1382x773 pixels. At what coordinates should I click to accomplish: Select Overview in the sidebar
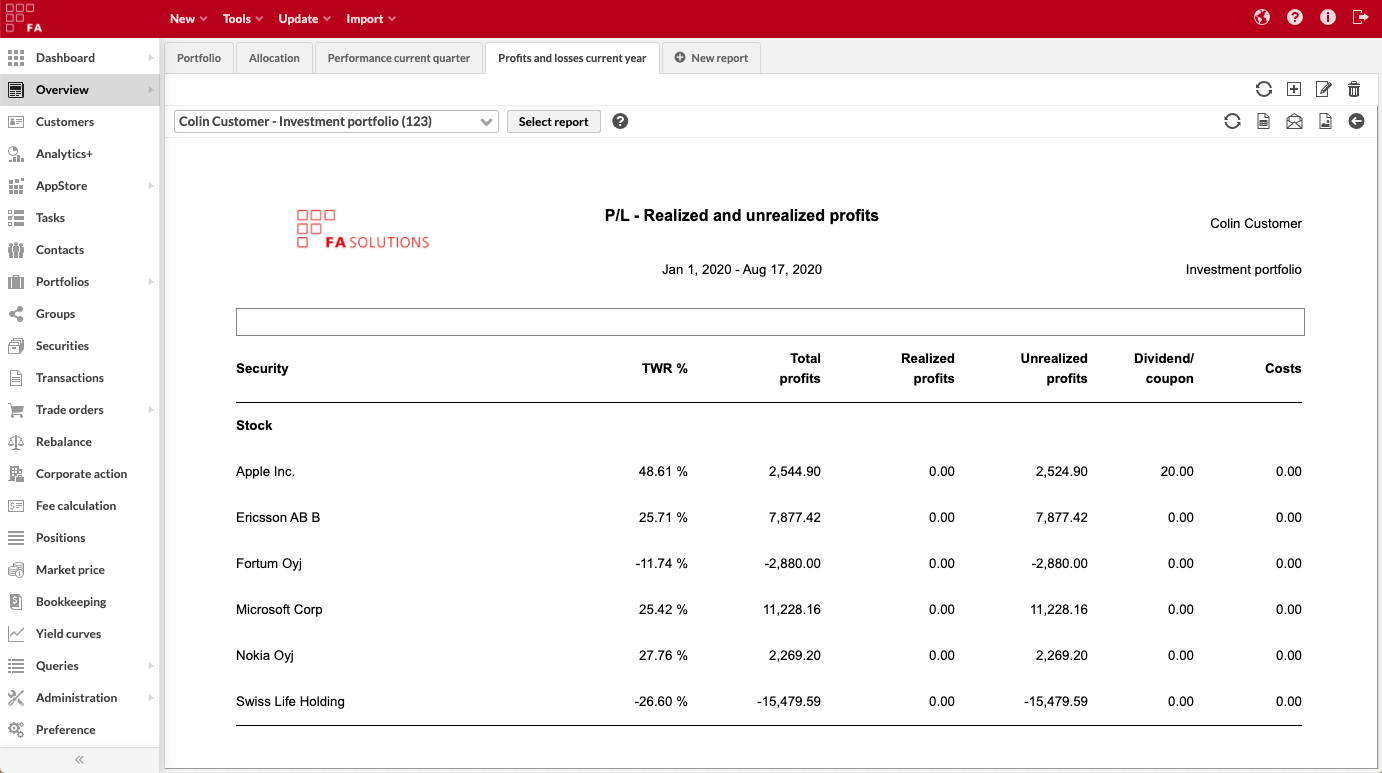click(x=79, y=90)
